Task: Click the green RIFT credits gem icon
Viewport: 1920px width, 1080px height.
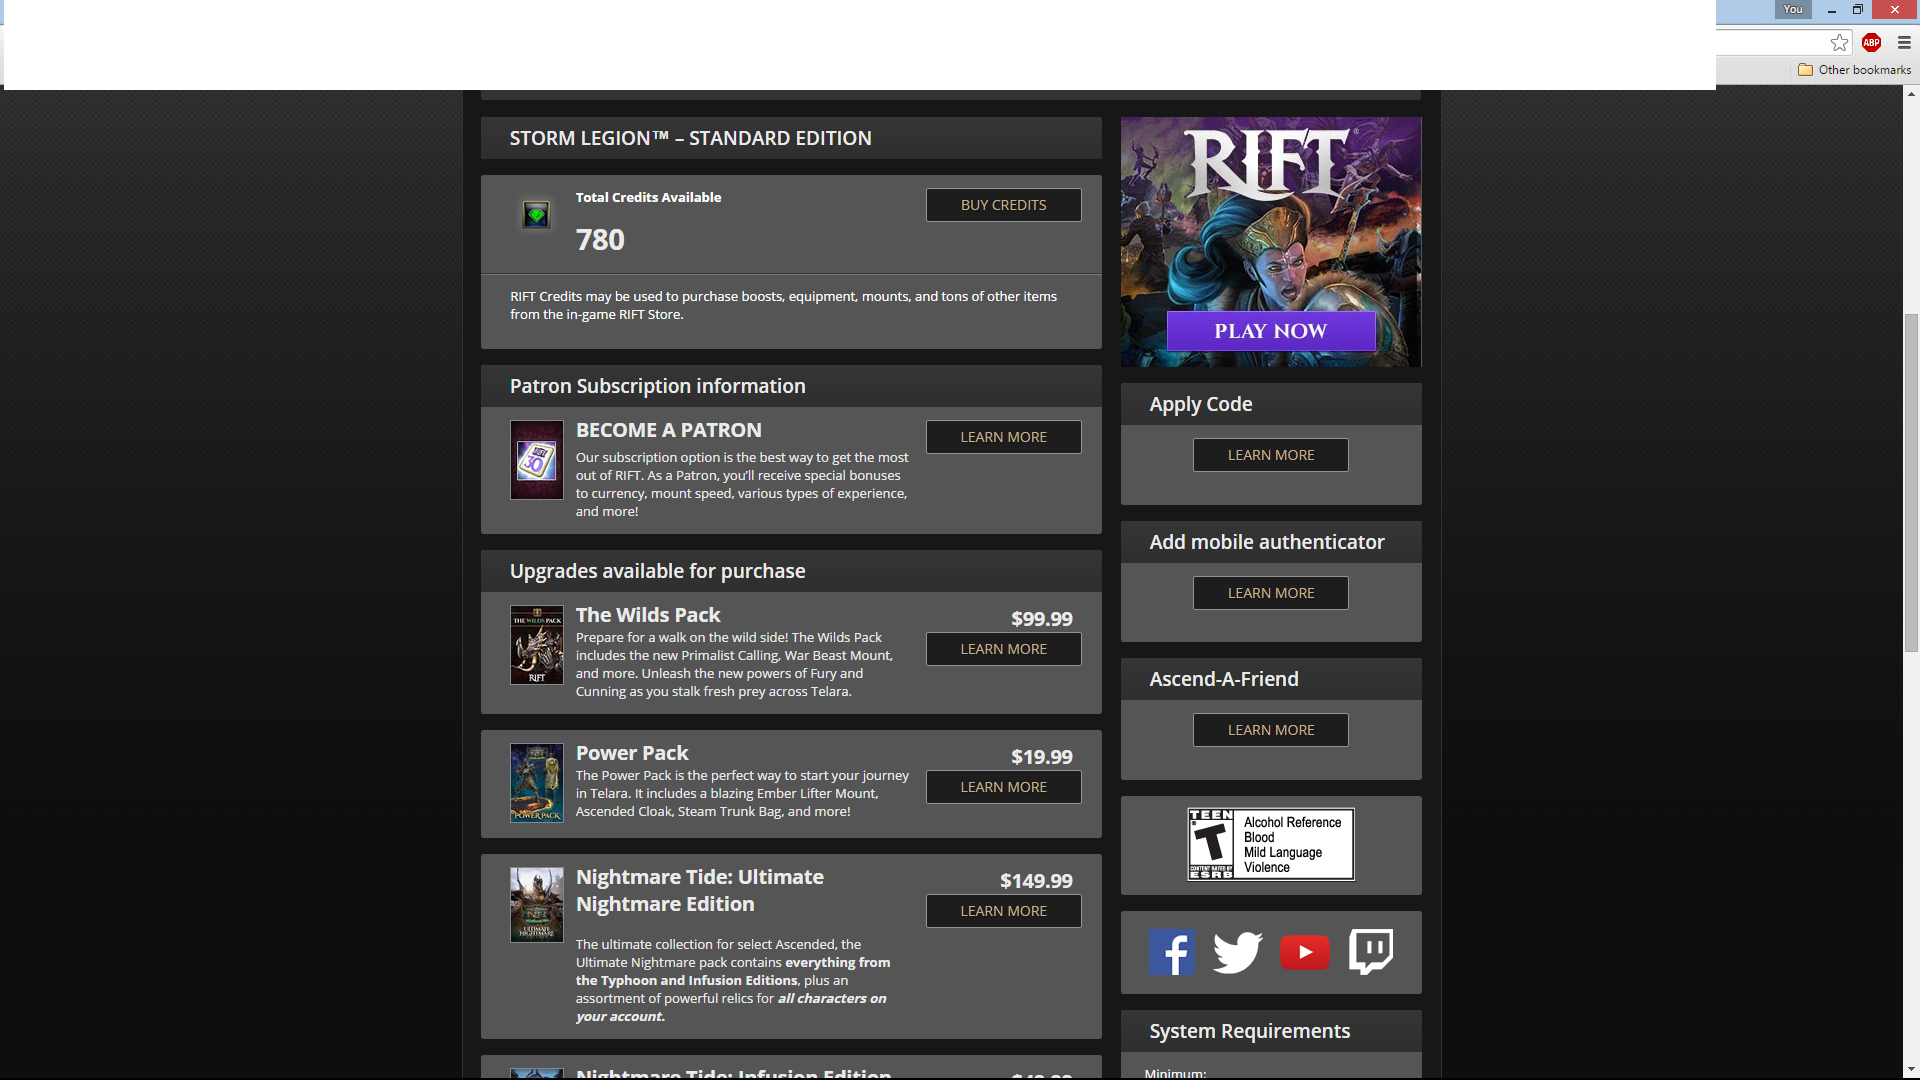Action: tap(536, 214)
